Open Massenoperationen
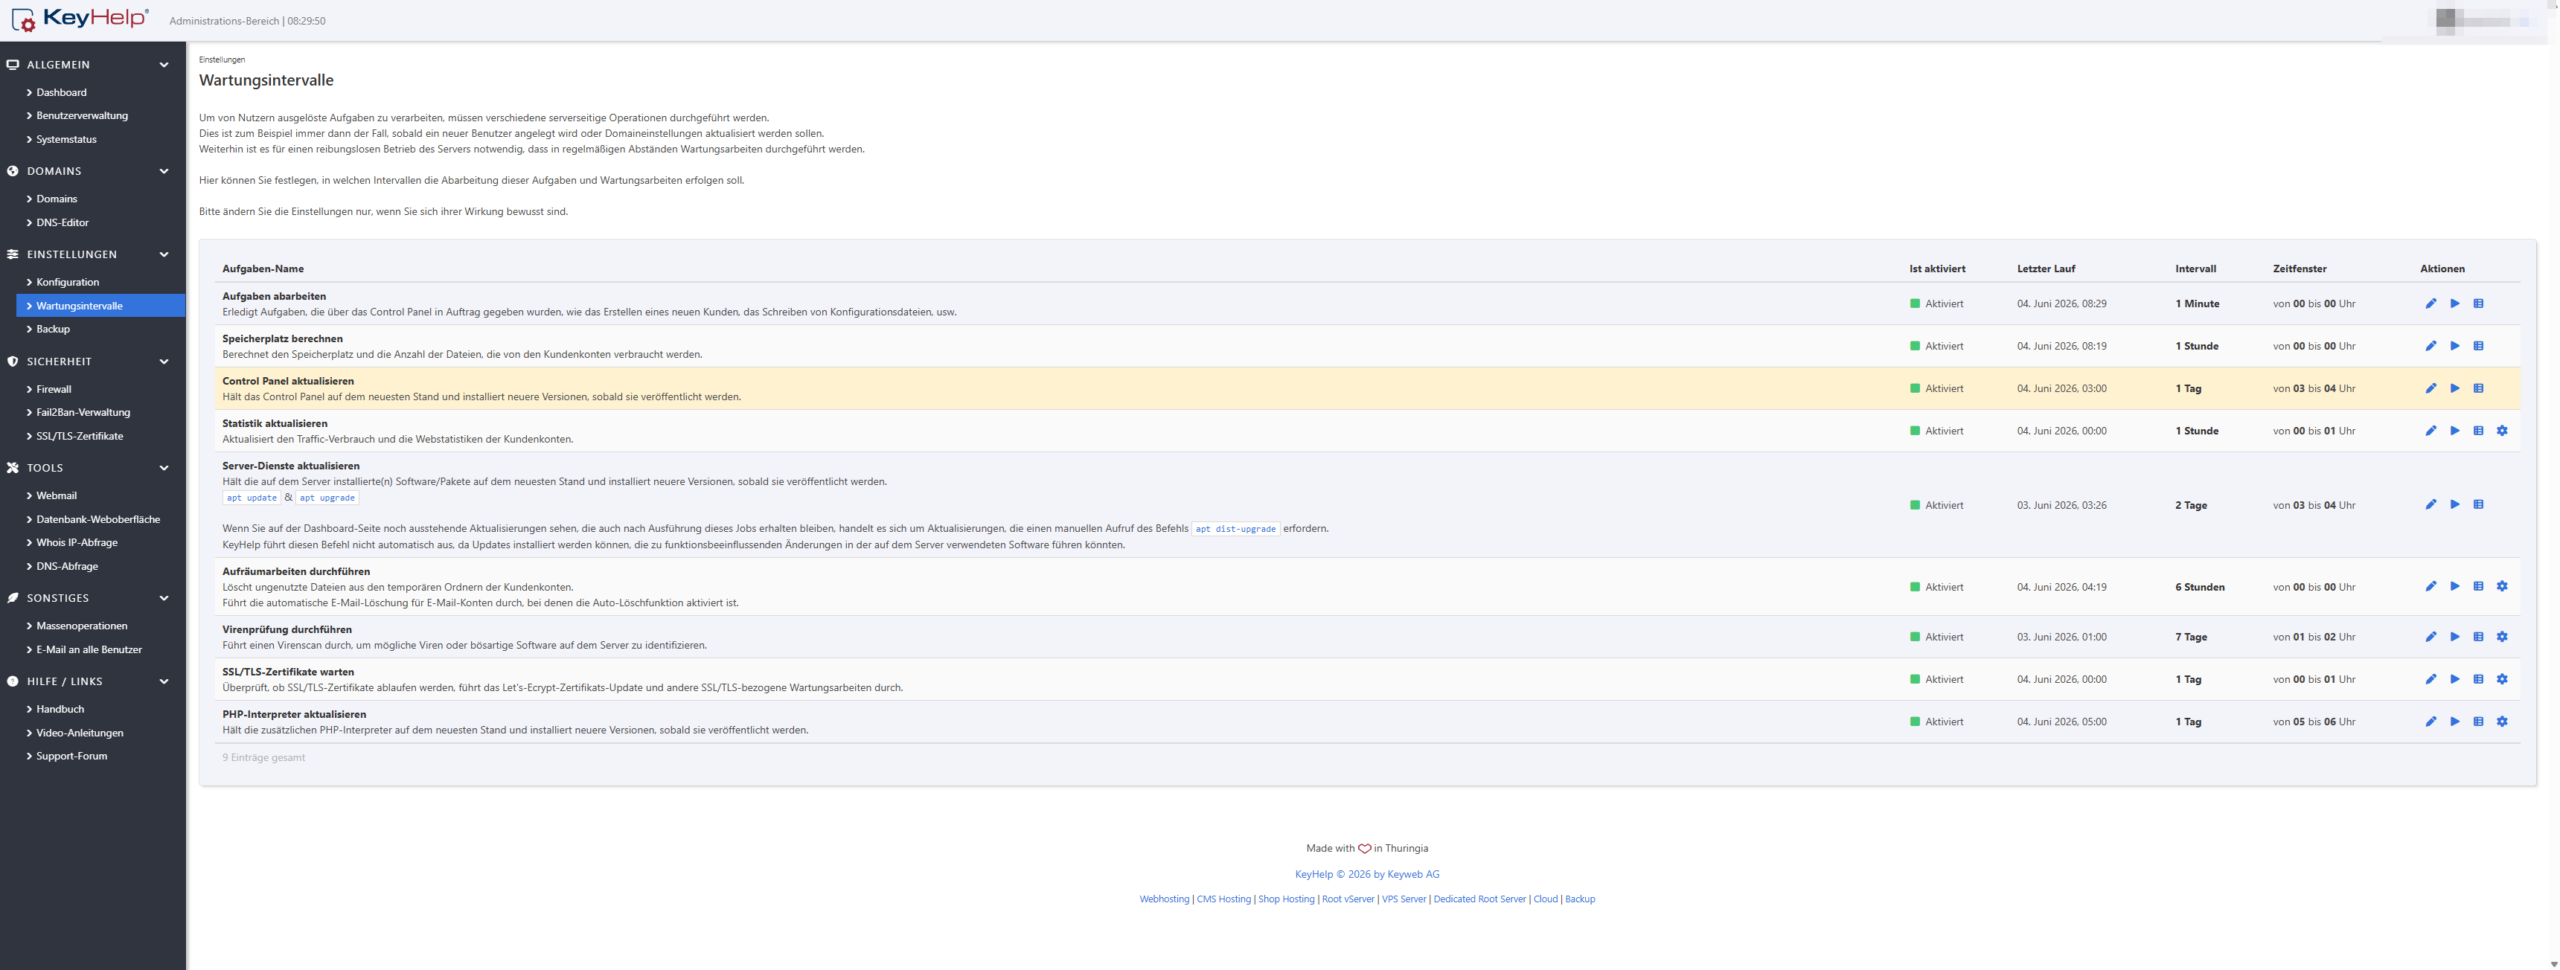Image resolution: width=2560 pixels, height=970 pixels. (82, 626)
